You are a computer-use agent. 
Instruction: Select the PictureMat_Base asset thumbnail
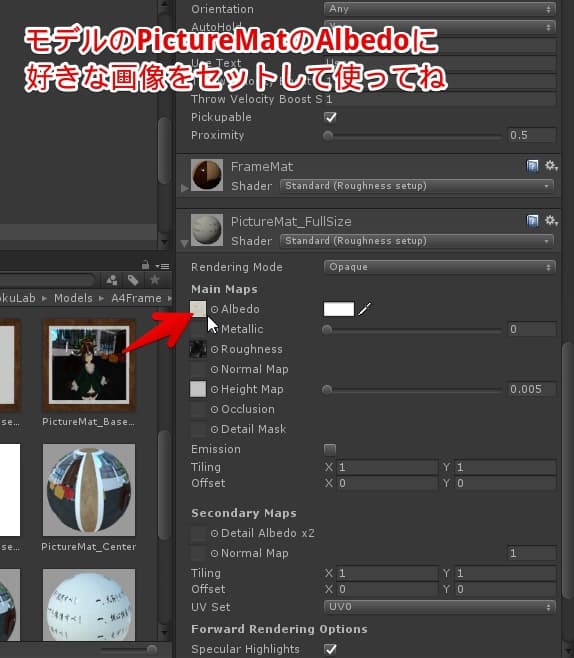click(89, 365)
